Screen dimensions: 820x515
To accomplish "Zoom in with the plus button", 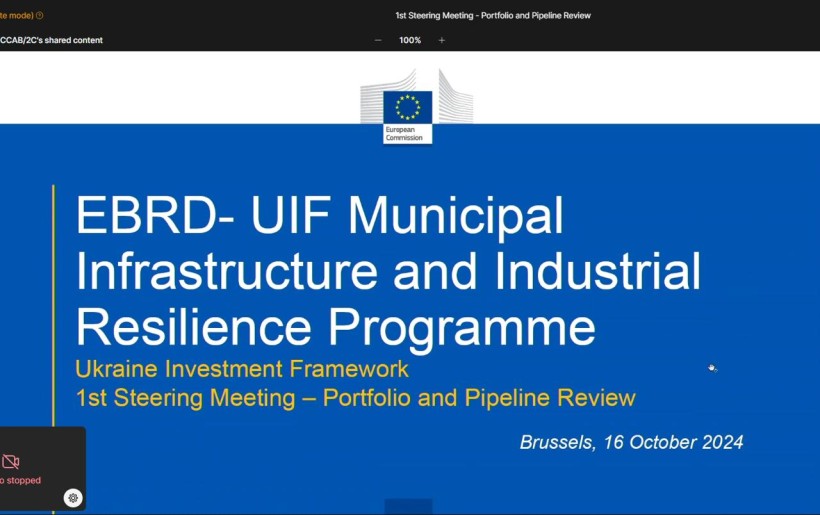I will 441,40.
